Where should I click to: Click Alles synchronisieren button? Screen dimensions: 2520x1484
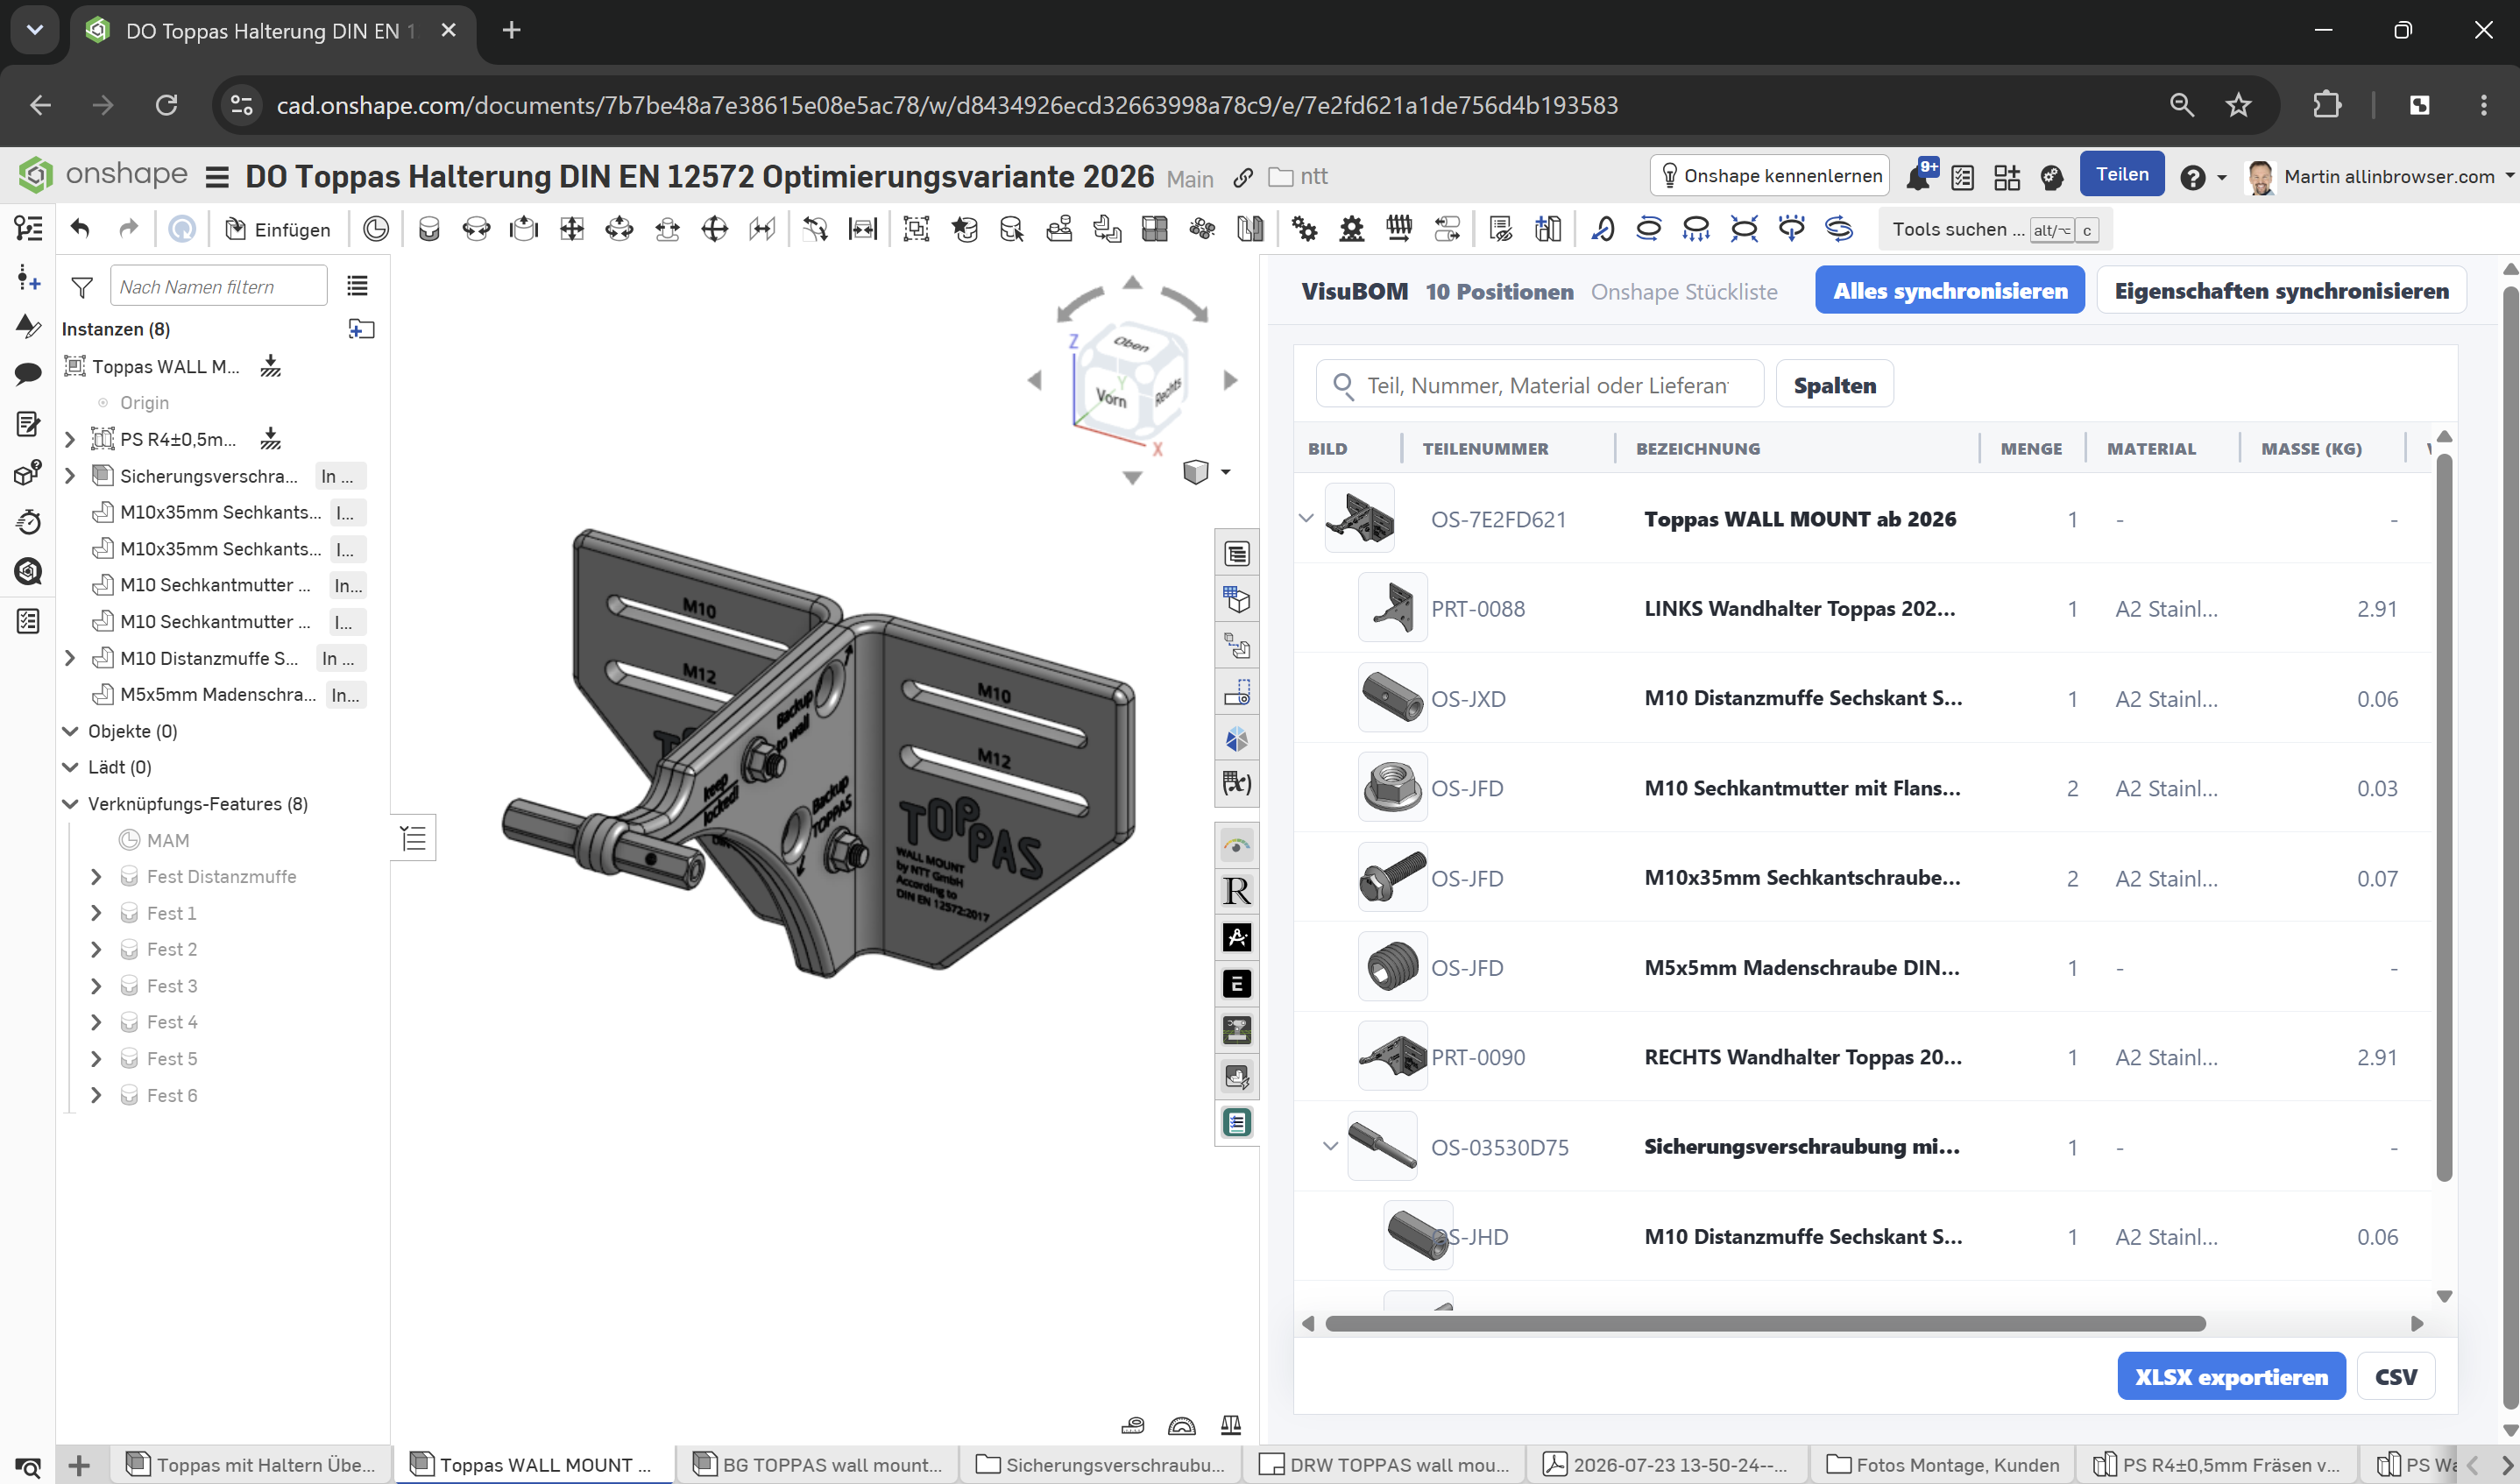click(x=1949, y=290)
